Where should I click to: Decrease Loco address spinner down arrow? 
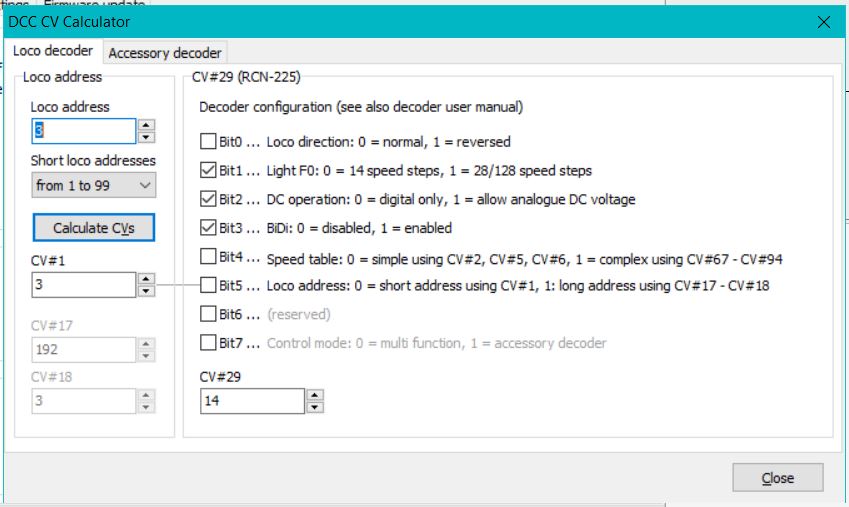tap(146, 136)
